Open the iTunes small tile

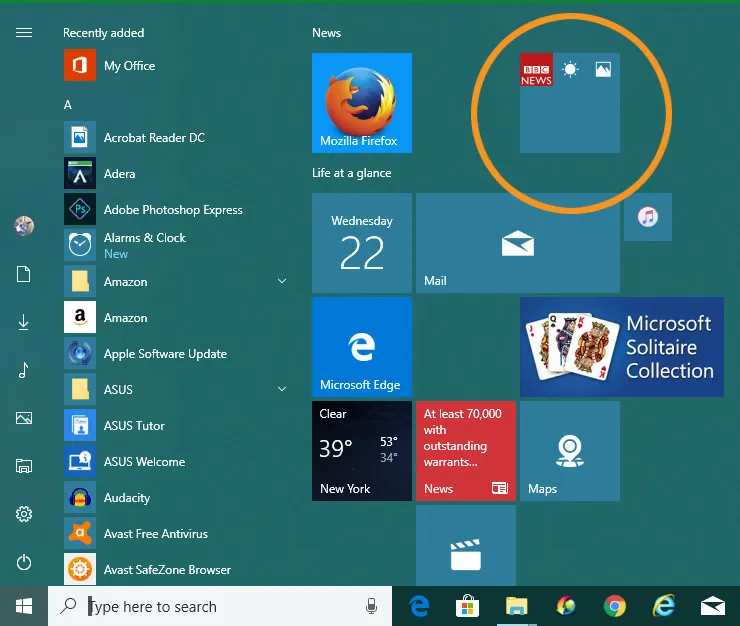tap(648, 217)
